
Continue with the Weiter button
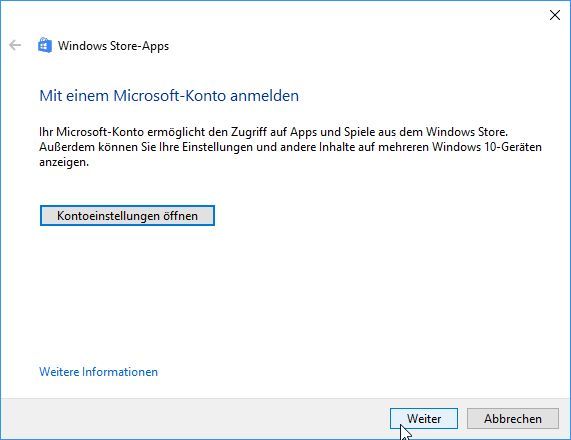pos(424,419)
